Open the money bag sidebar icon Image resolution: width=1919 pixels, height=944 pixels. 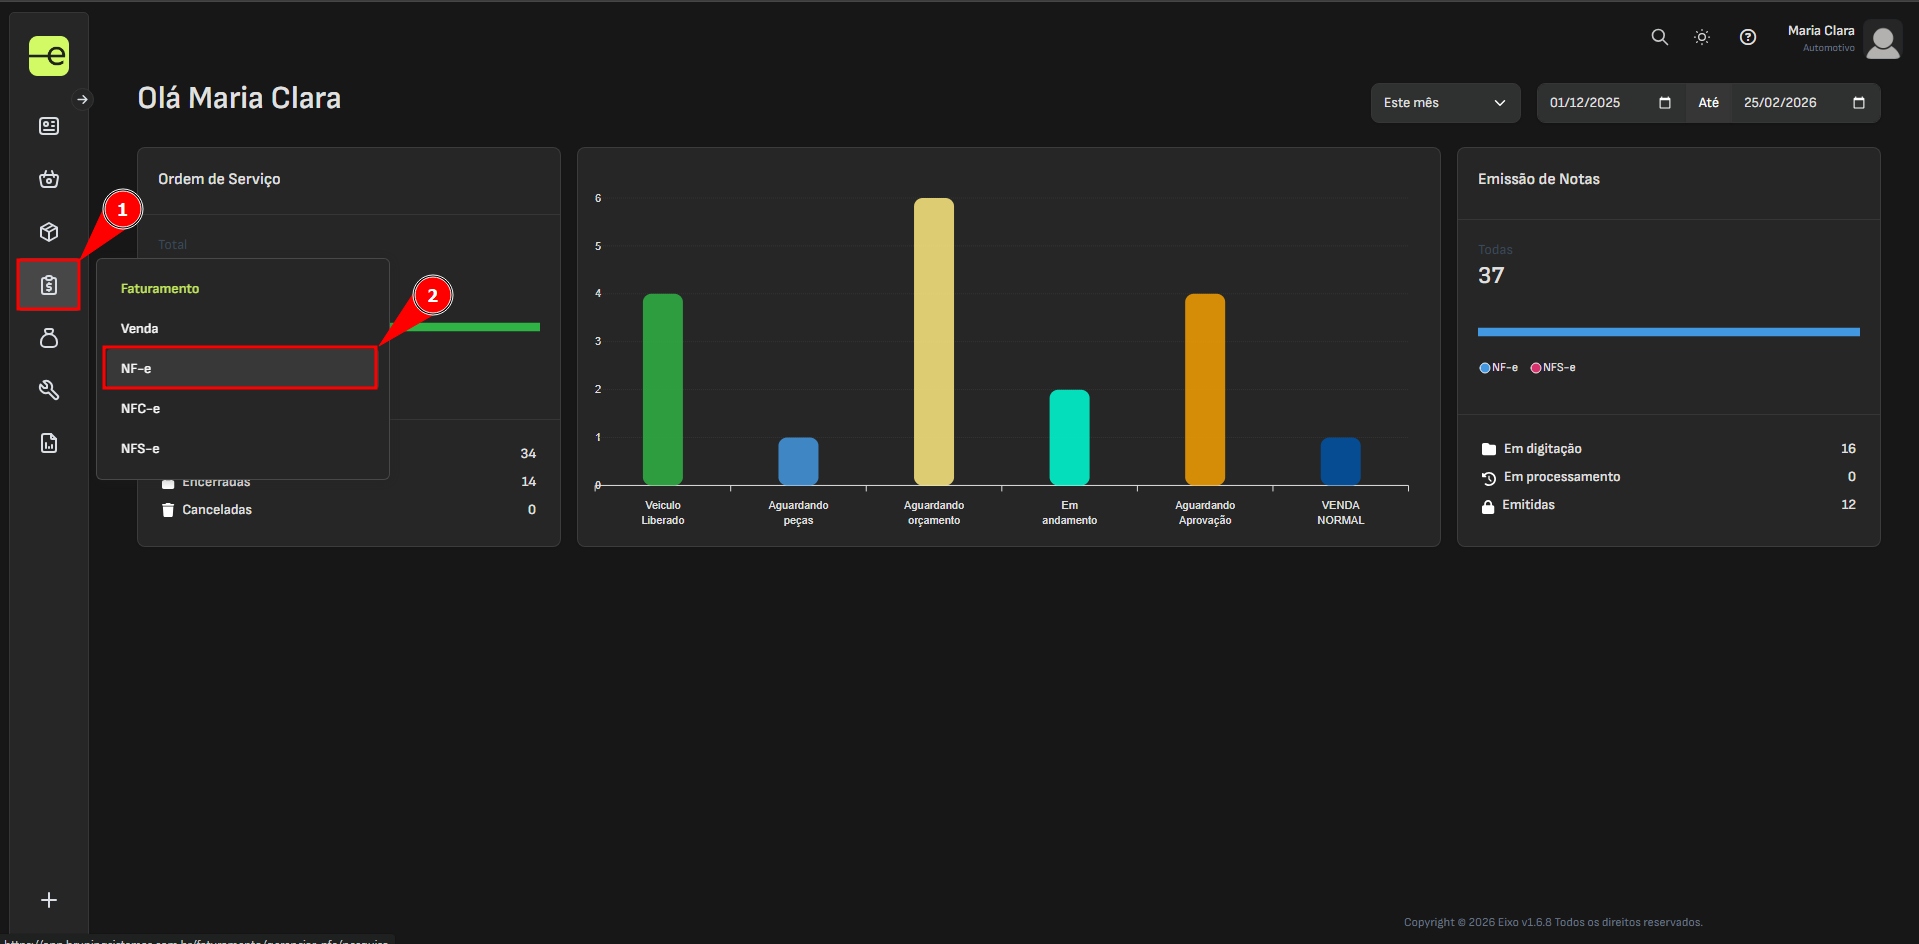48,338
